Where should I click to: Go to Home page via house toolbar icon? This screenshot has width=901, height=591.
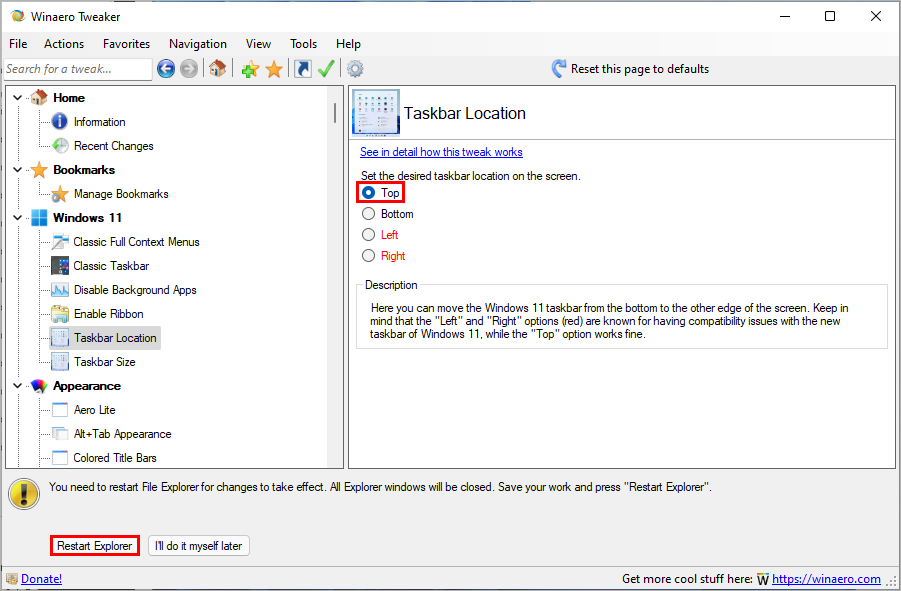pos(217,68)
